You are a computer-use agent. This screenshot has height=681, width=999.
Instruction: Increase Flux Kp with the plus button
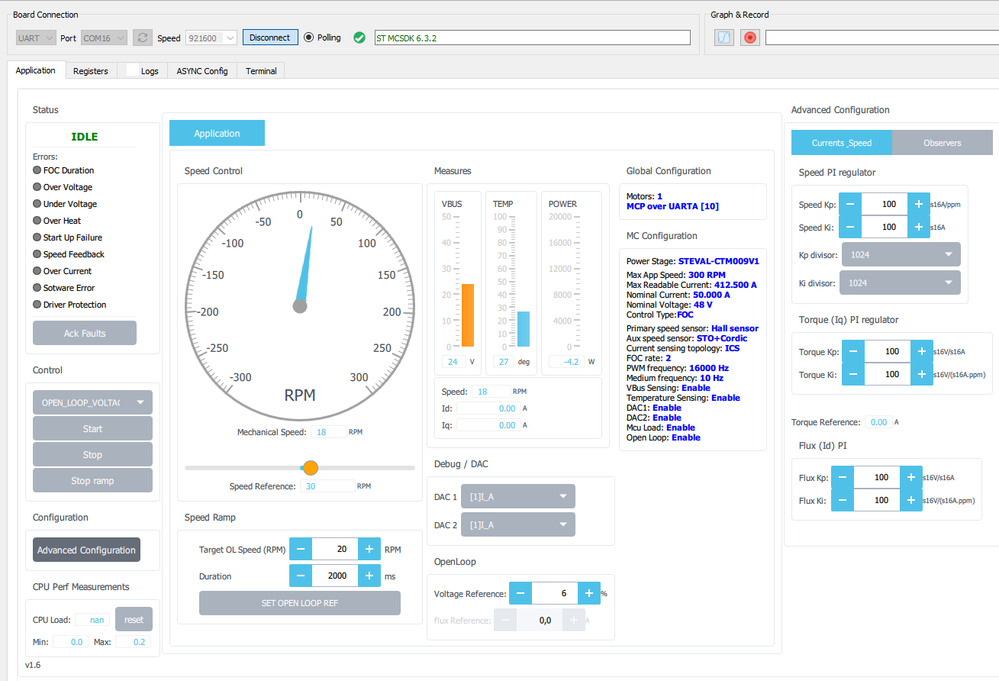[x=911, y=477]
